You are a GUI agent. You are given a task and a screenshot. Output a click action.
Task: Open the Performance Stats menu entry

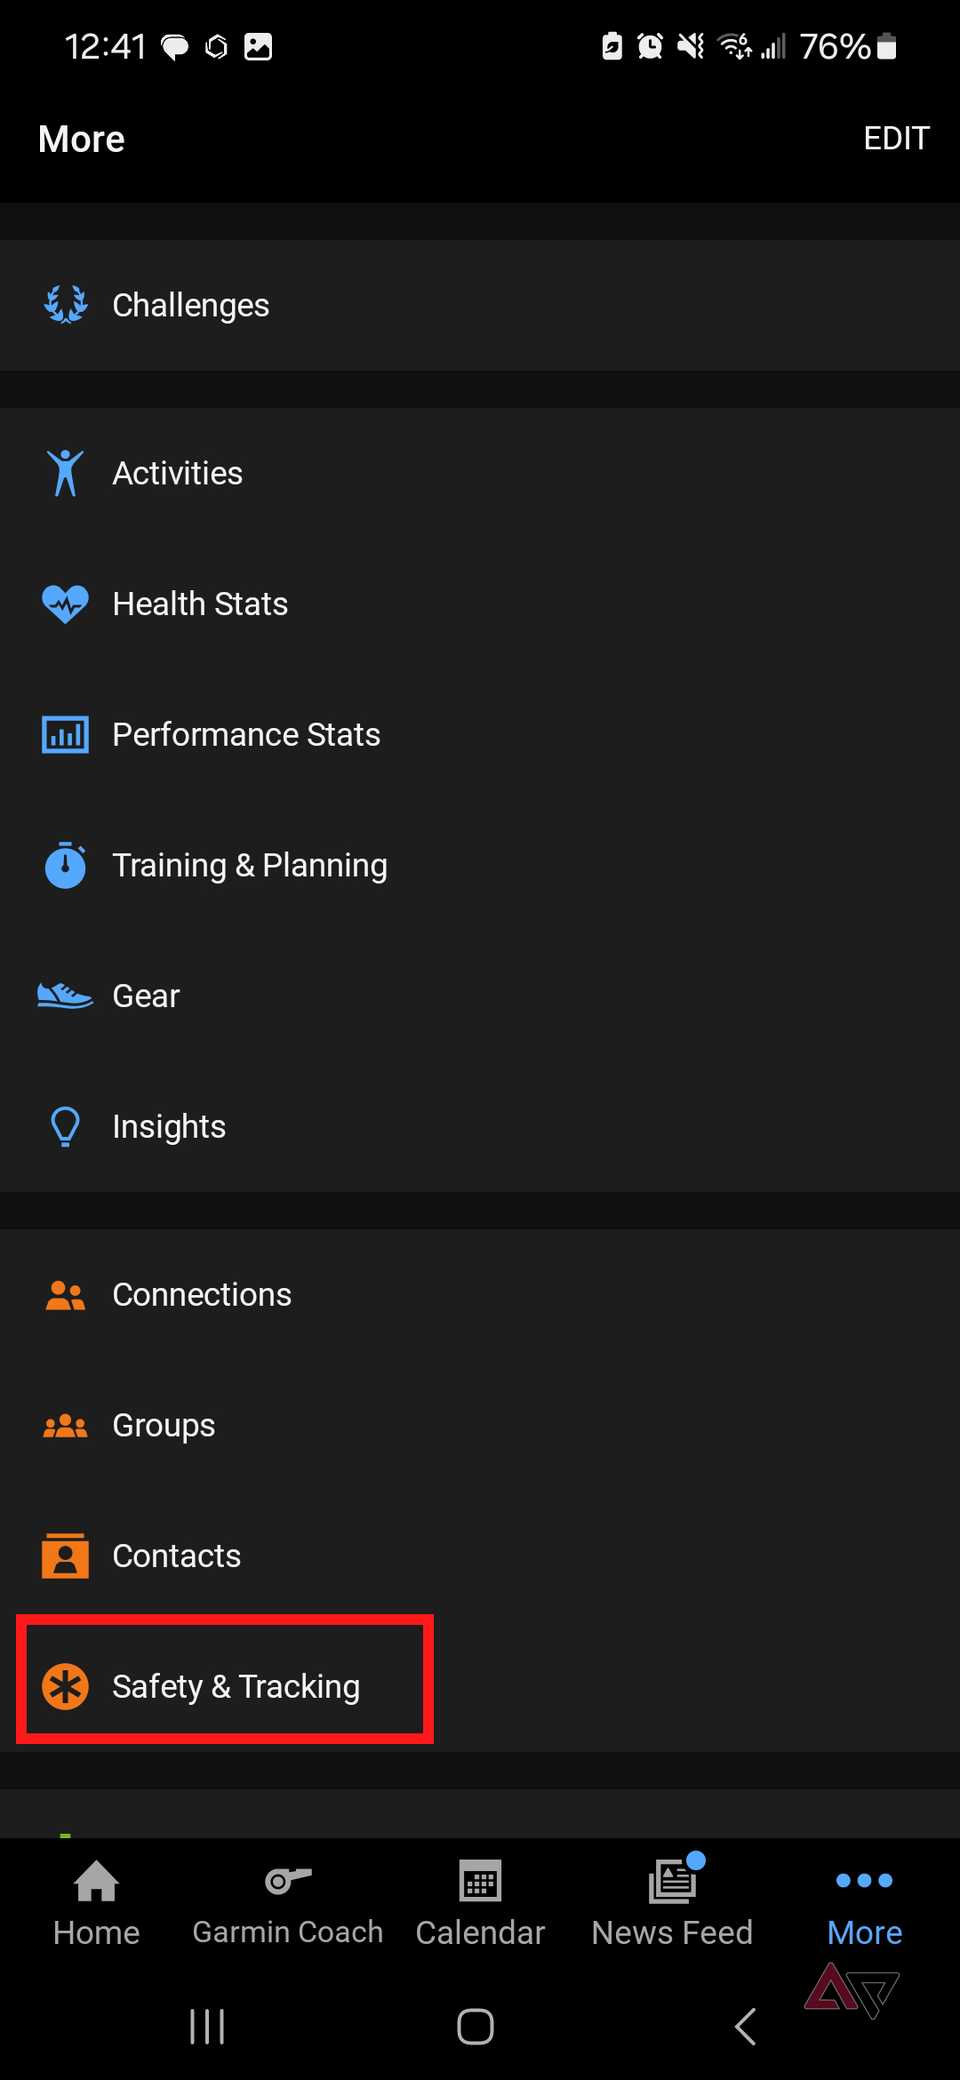coord(246,735)
